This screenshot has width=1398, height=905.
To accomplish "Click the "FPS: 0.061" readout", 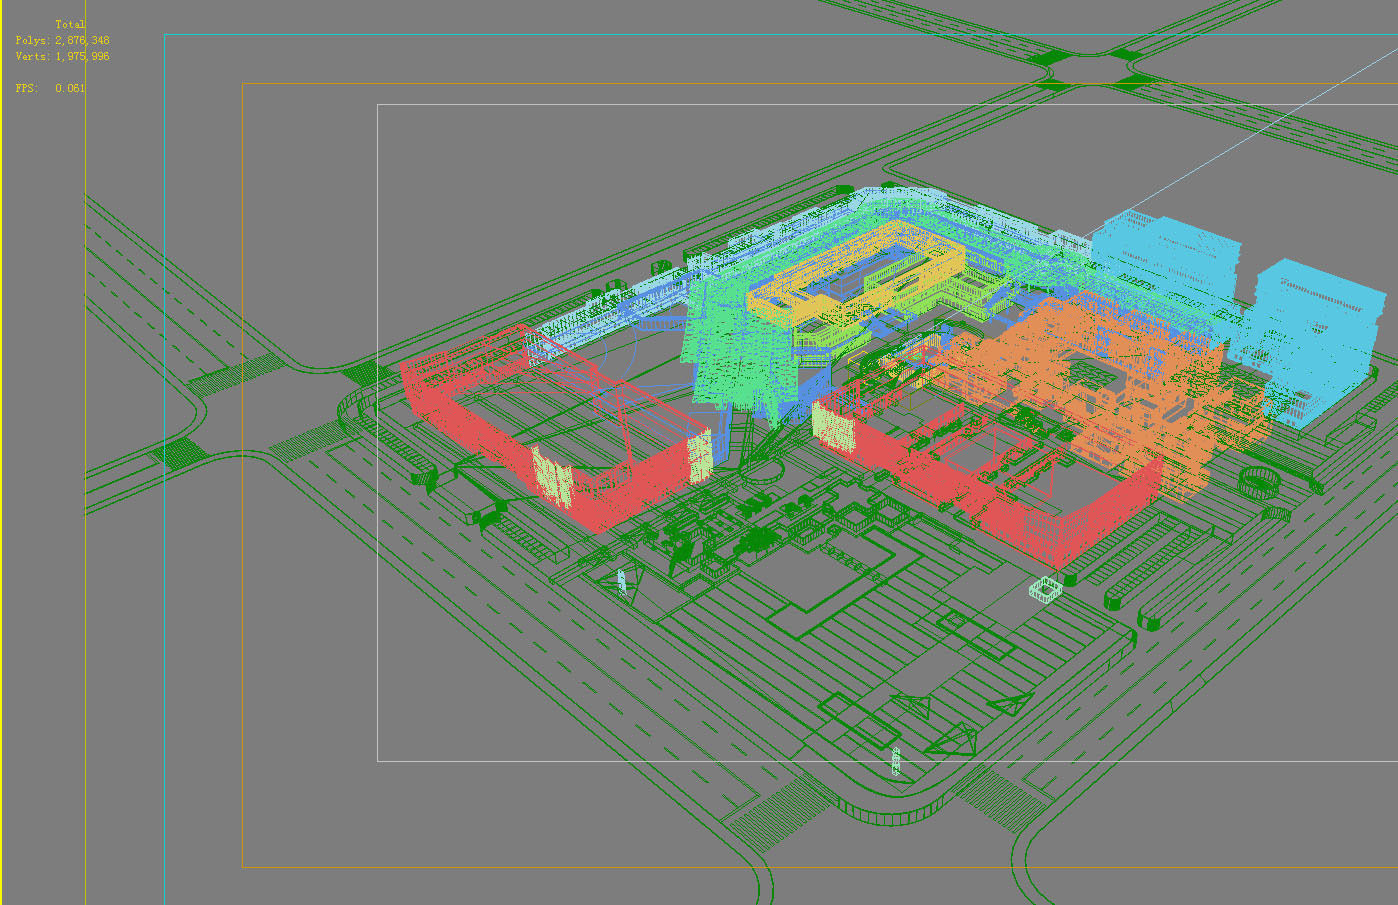I will click(50, 88).
